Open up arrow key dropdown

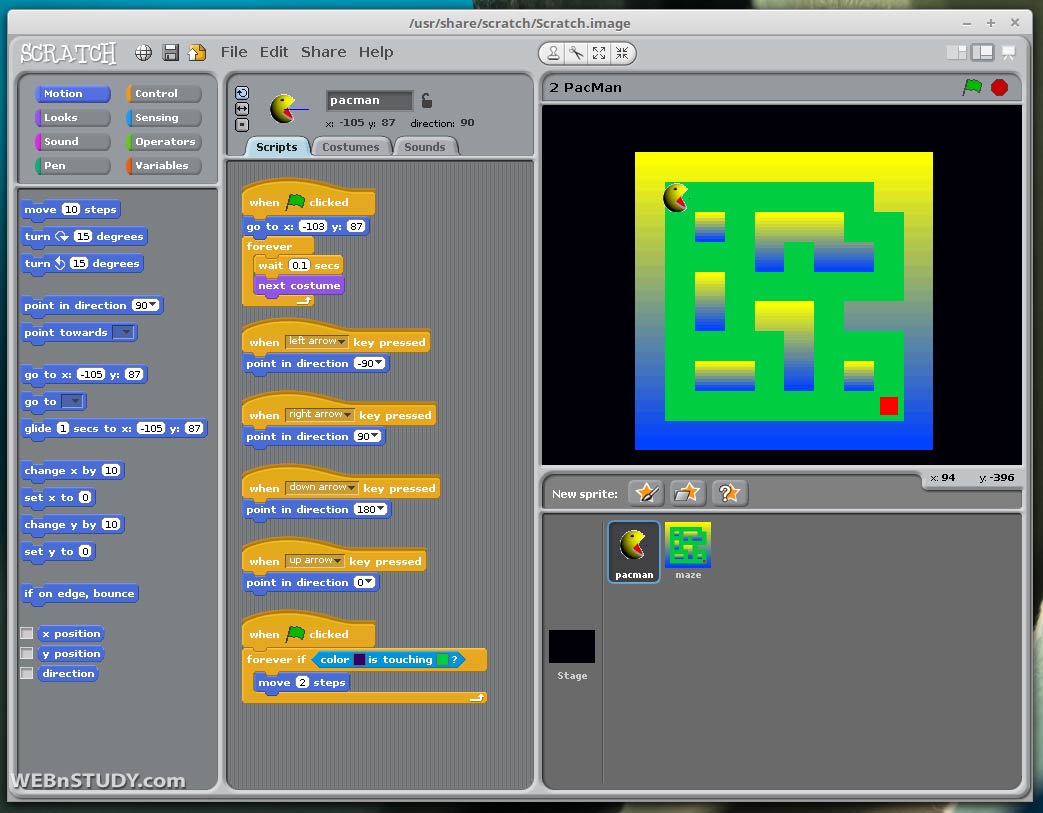315,561
